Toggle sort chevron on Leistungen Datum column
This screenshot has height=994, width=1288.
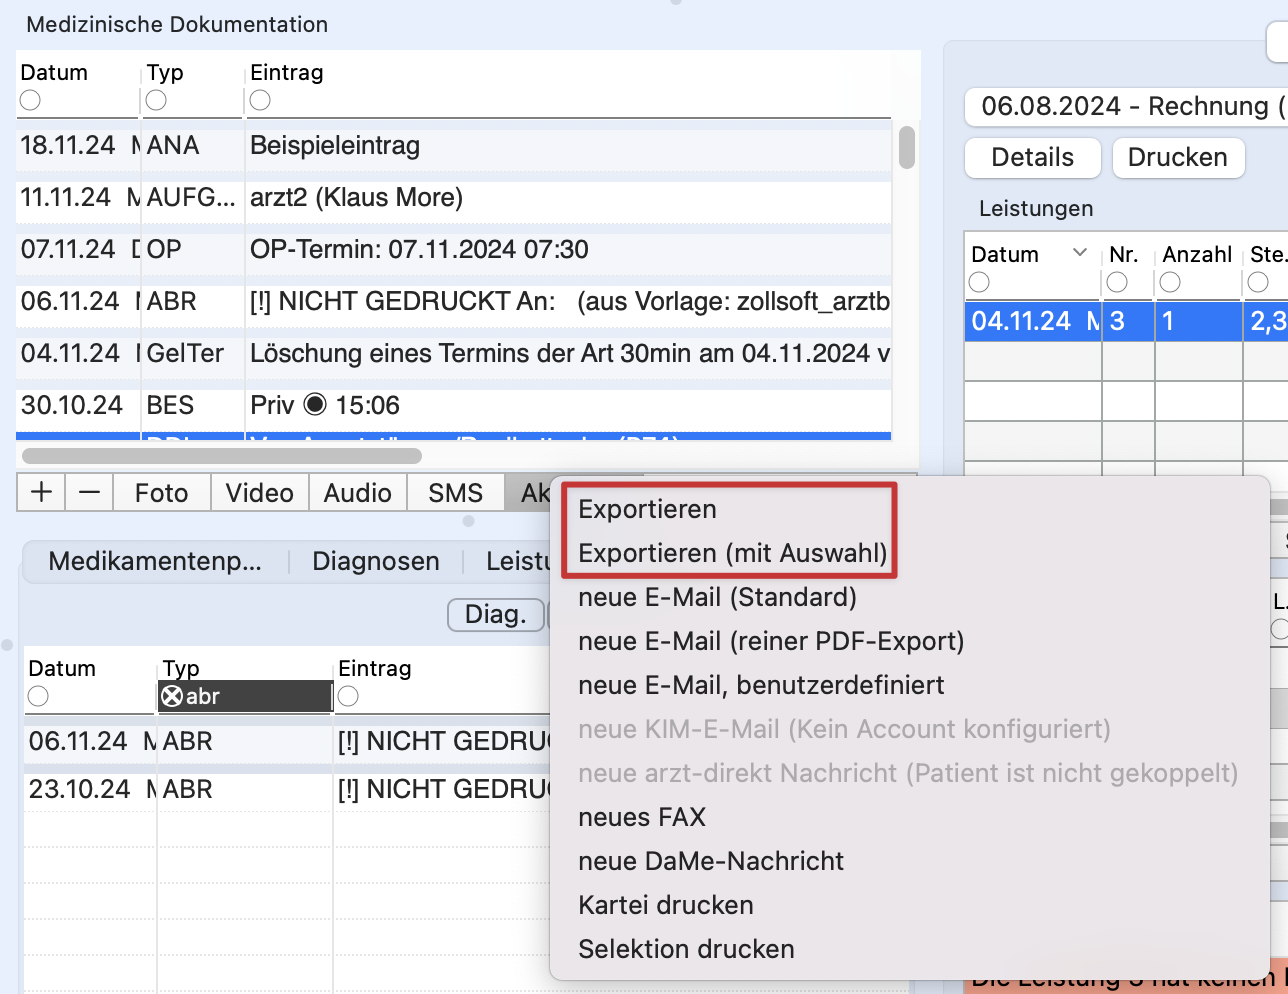(1080, 253)
